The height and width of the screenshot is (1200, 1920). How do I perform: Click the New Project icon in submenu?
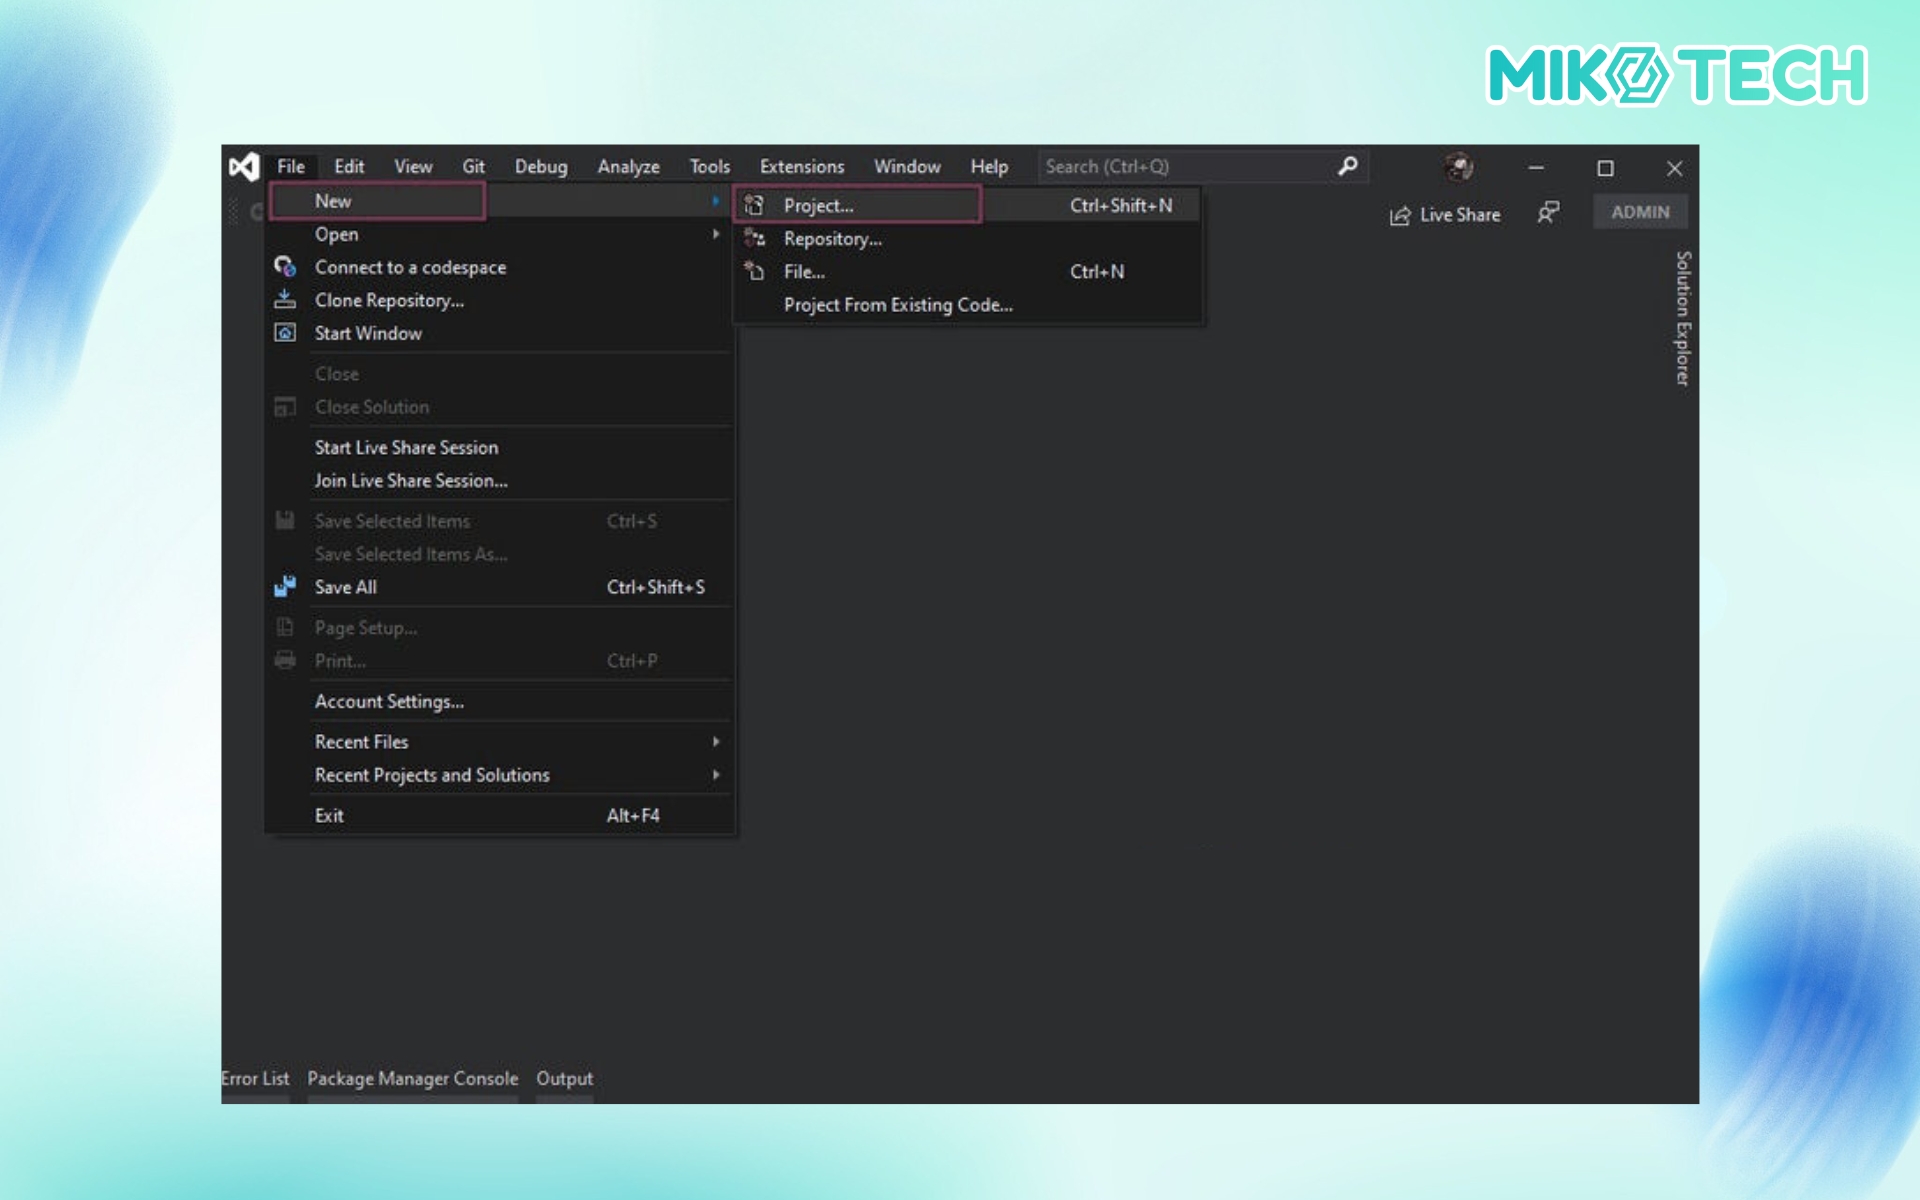click(754, 205)
